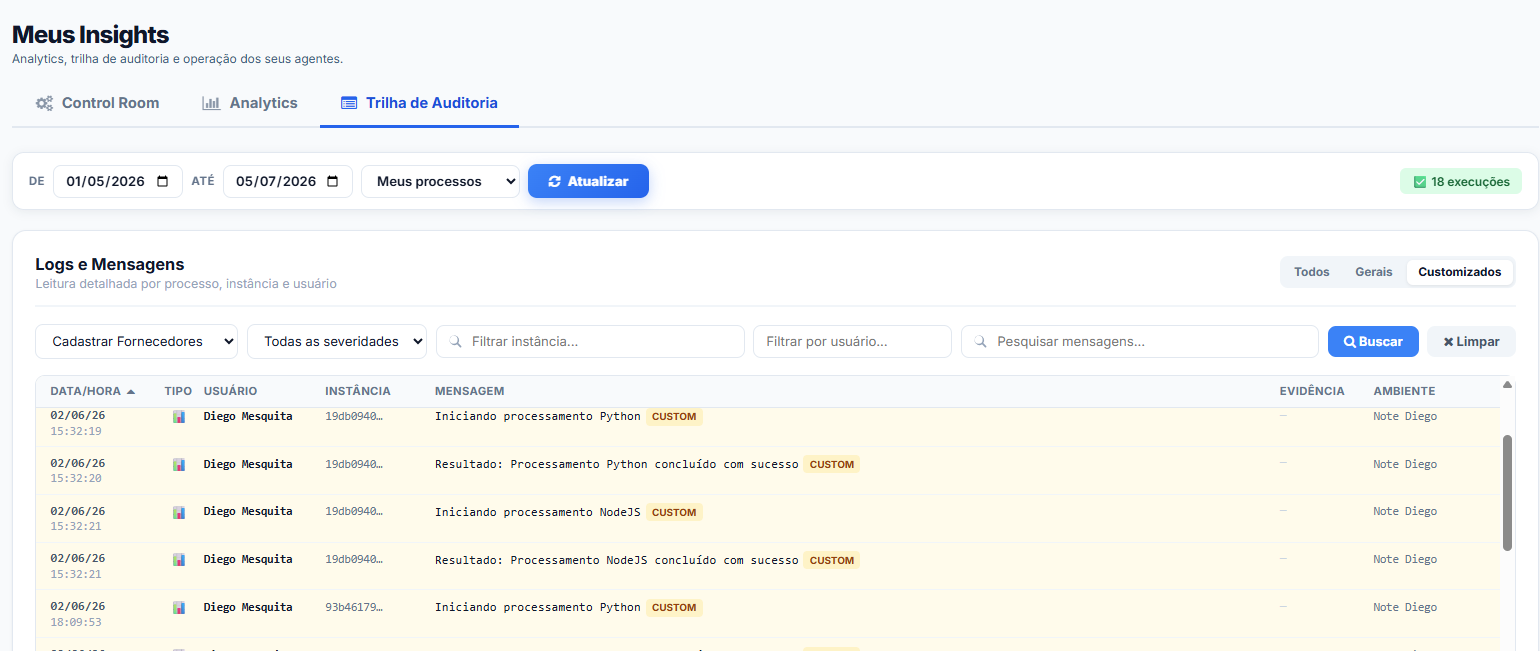
Task: Click the Trilha de Auditoria list icon
Action: pos(349,103)
